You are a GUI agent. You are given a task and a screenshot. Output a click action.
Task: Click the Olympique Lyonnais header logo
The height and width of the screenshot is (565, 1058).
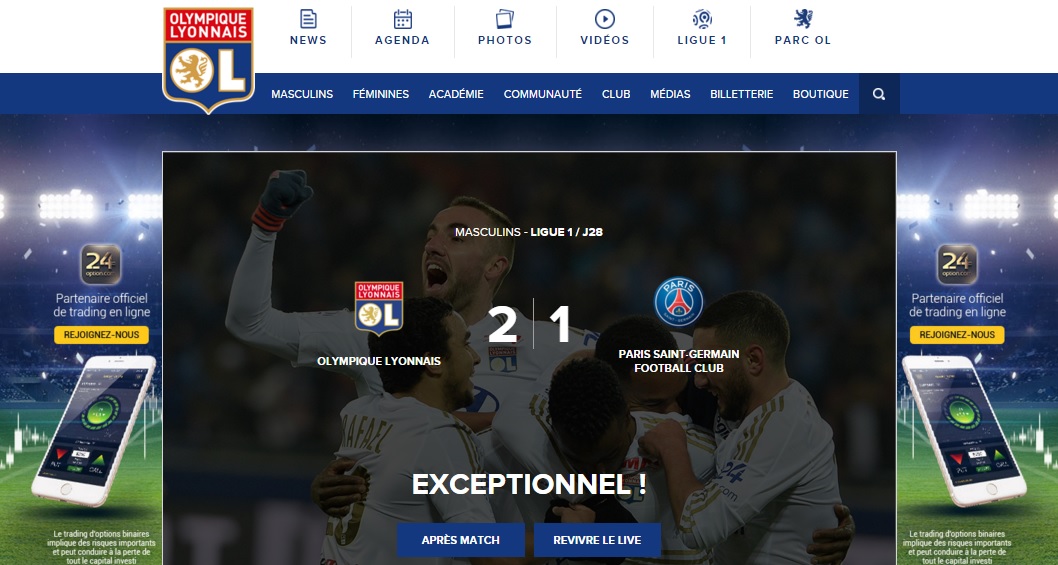pos(208,60)
